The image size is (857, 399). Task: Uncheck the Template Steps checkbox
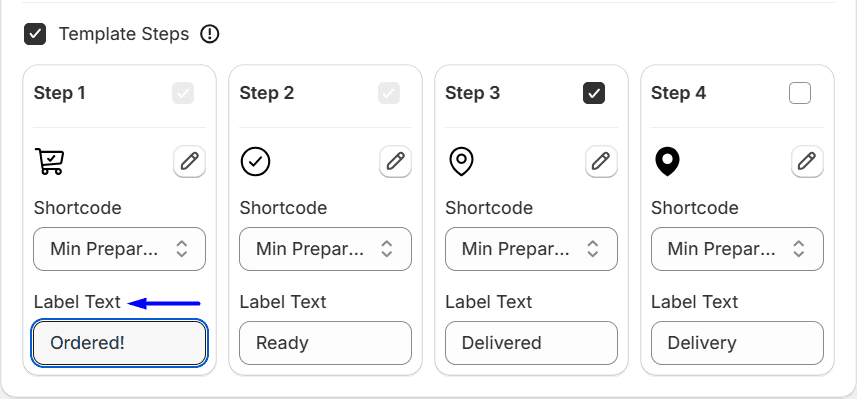click(x=35, y=34)
